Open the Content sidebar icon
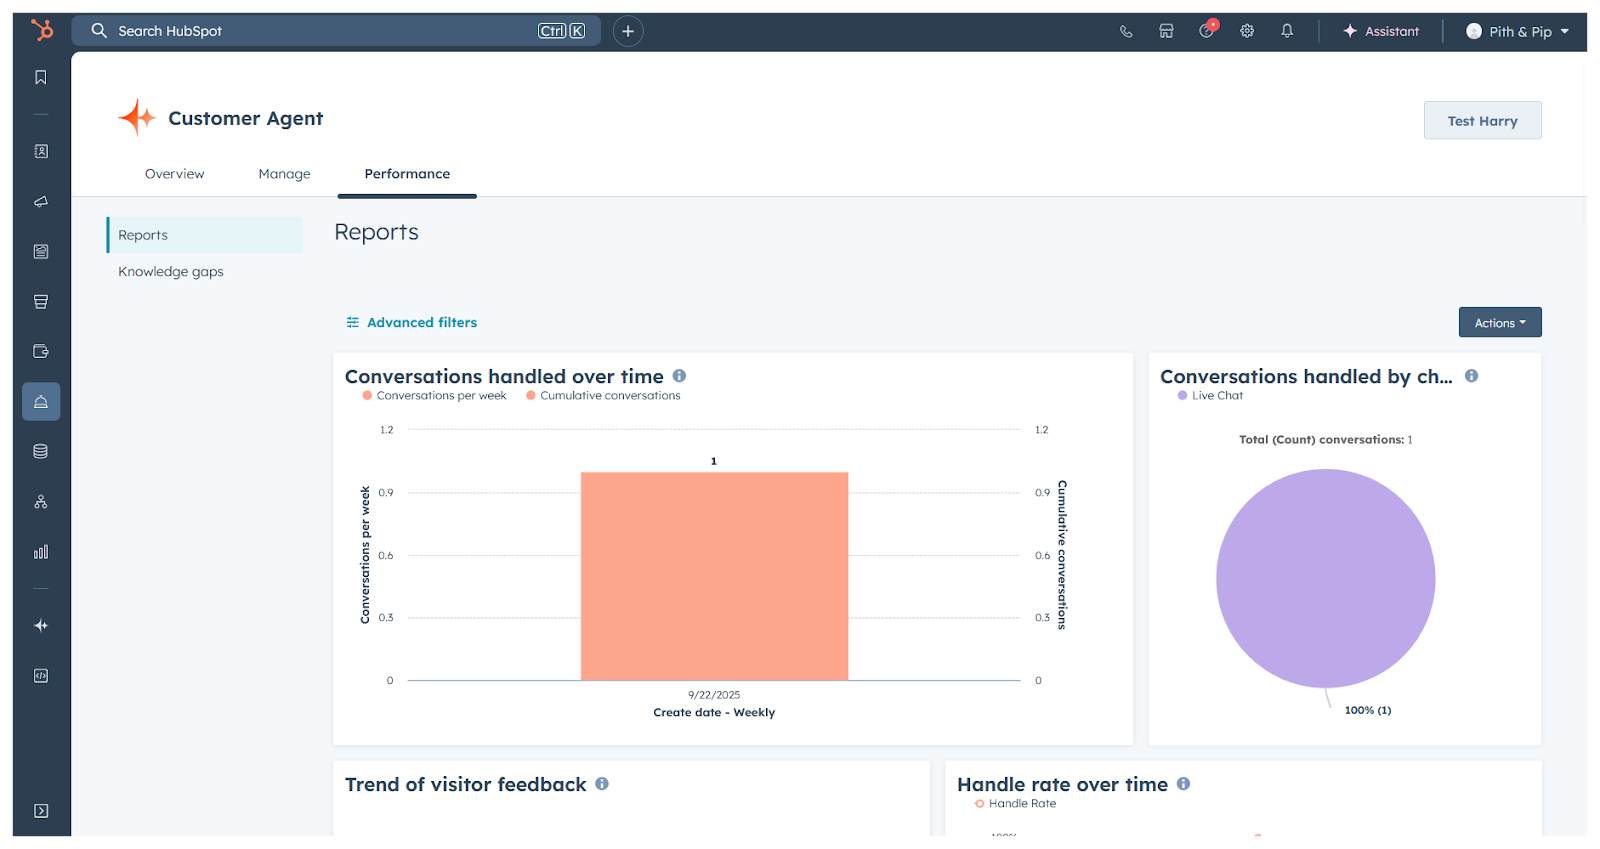The height and width of the screenshot is (849, 1600). [41, 251]
